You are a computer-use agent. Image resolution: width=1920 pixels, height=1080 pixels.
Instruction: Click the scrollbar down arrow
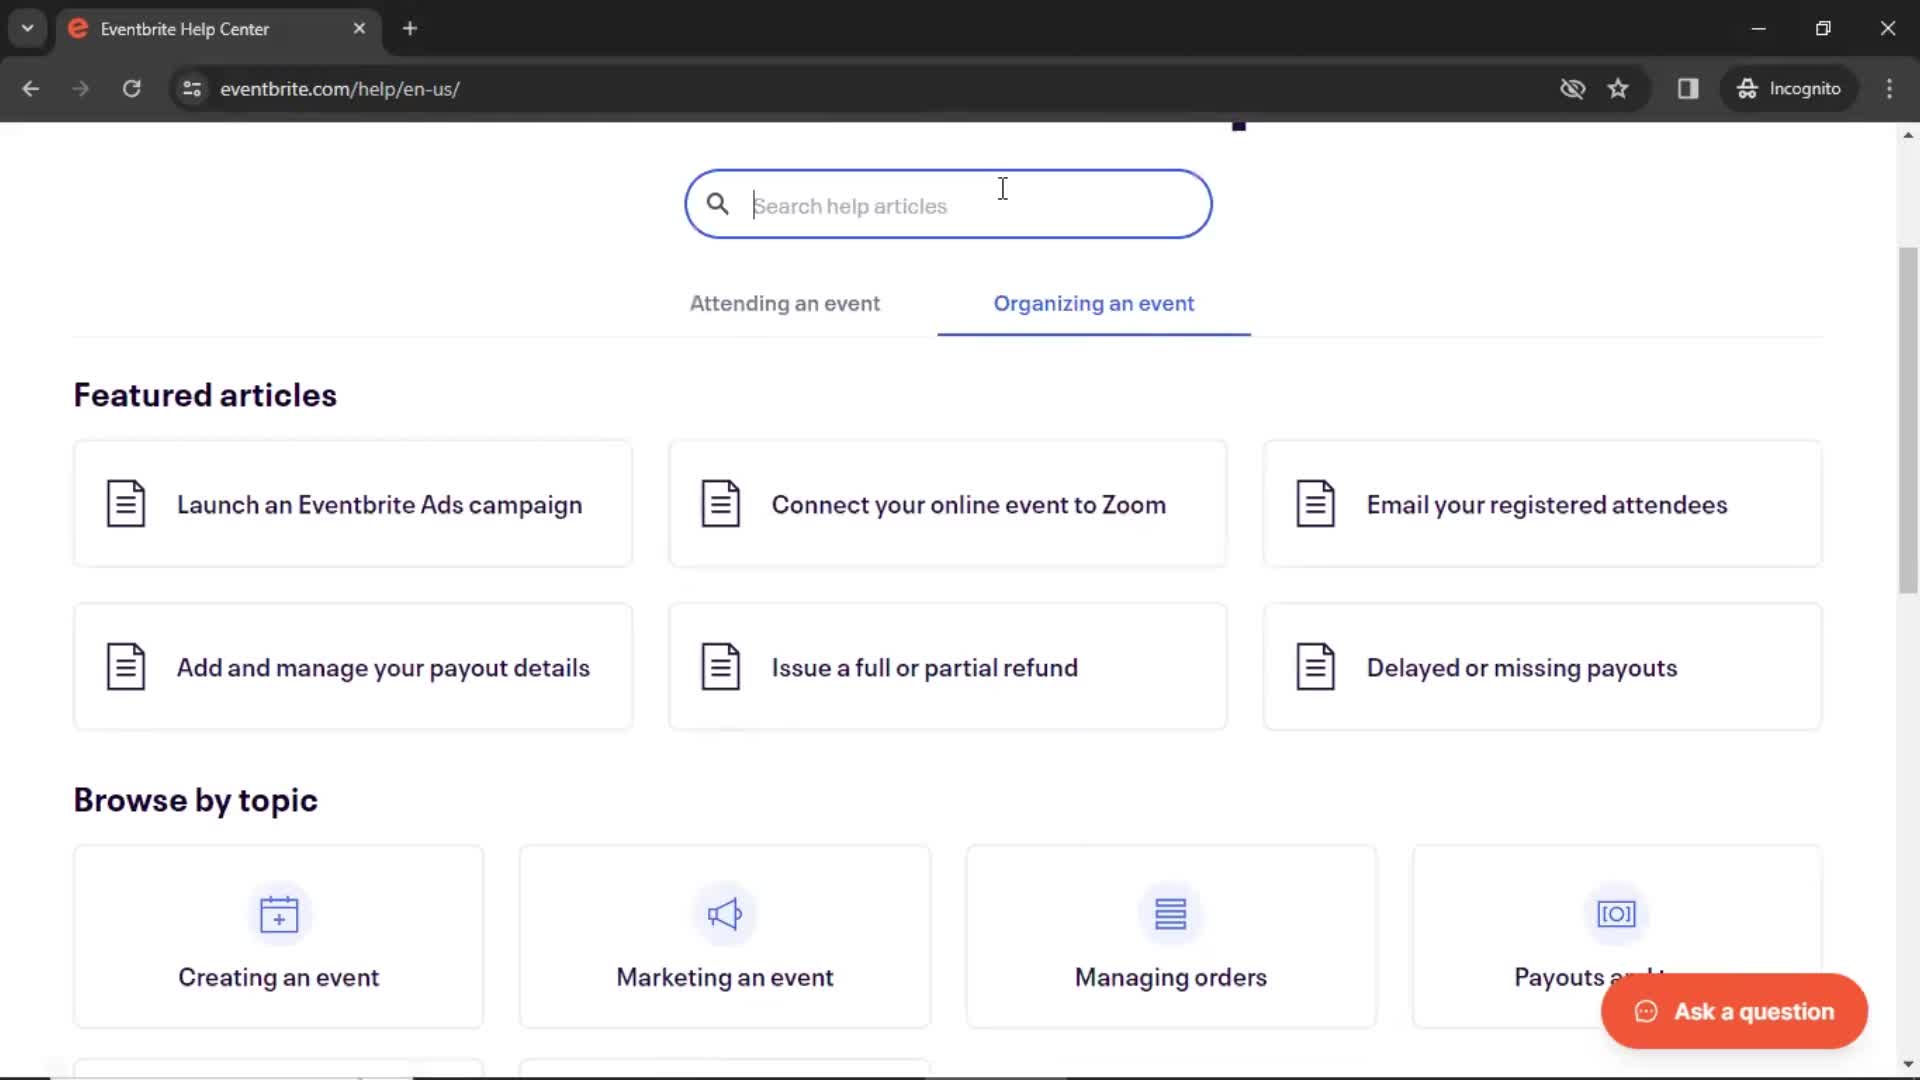coord(1908,1065)
